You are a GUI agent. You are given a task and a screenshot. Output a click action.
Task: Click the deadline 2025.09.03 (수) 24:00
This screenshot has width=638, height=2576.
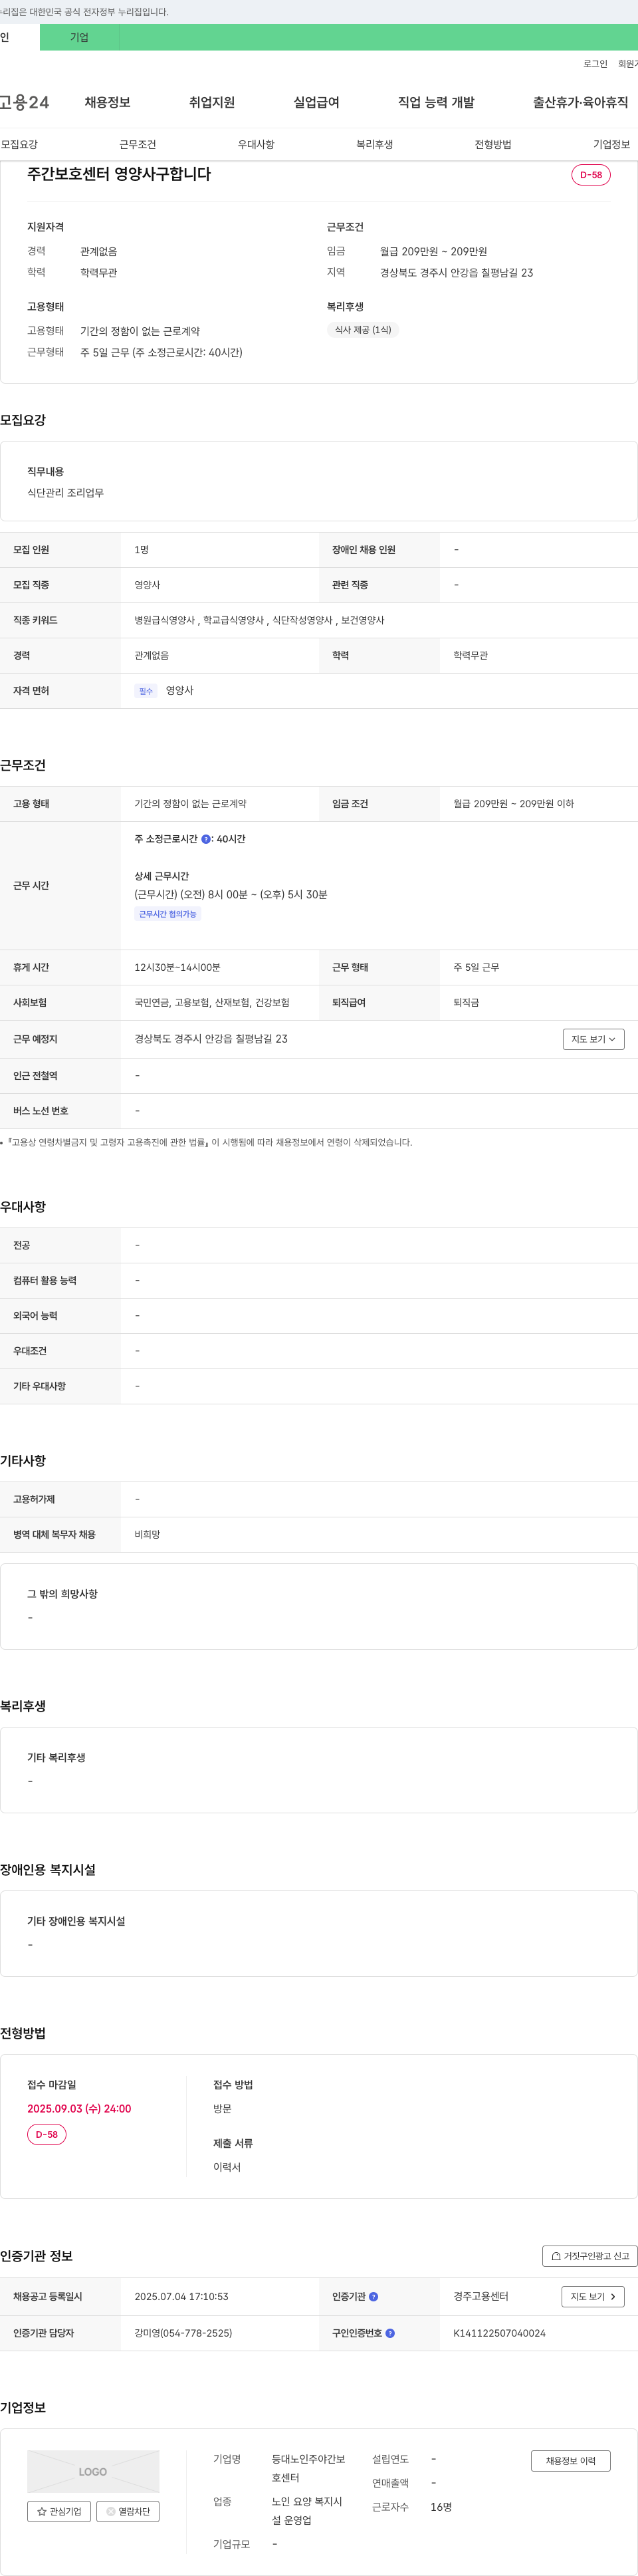pos(79,2108)
